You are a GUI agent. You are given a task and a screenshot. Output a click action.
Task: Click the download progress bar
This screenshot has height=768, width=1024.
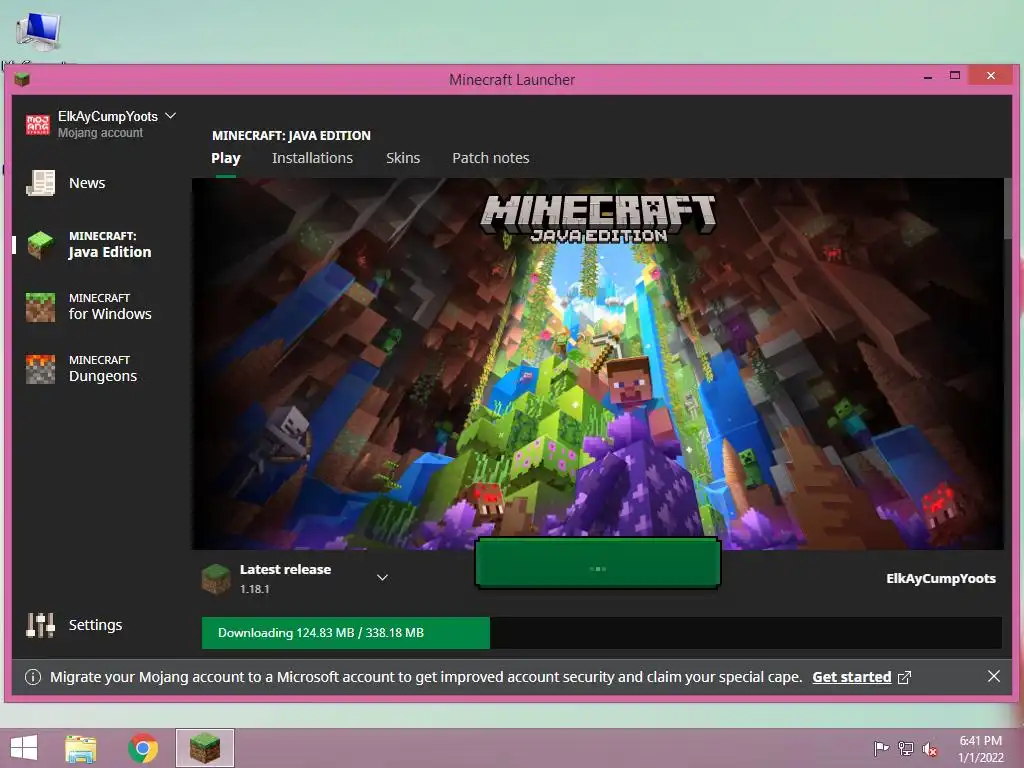[601, 633]
